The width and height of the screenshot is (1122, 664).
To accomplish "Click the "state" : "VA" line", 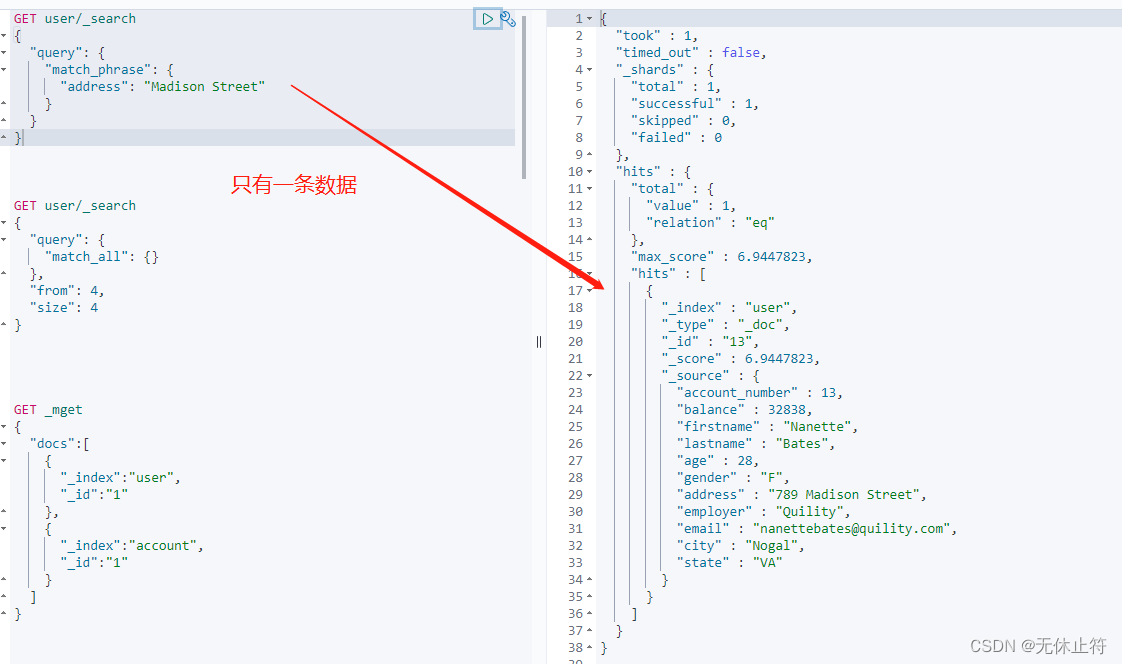I will click(729, 563).
